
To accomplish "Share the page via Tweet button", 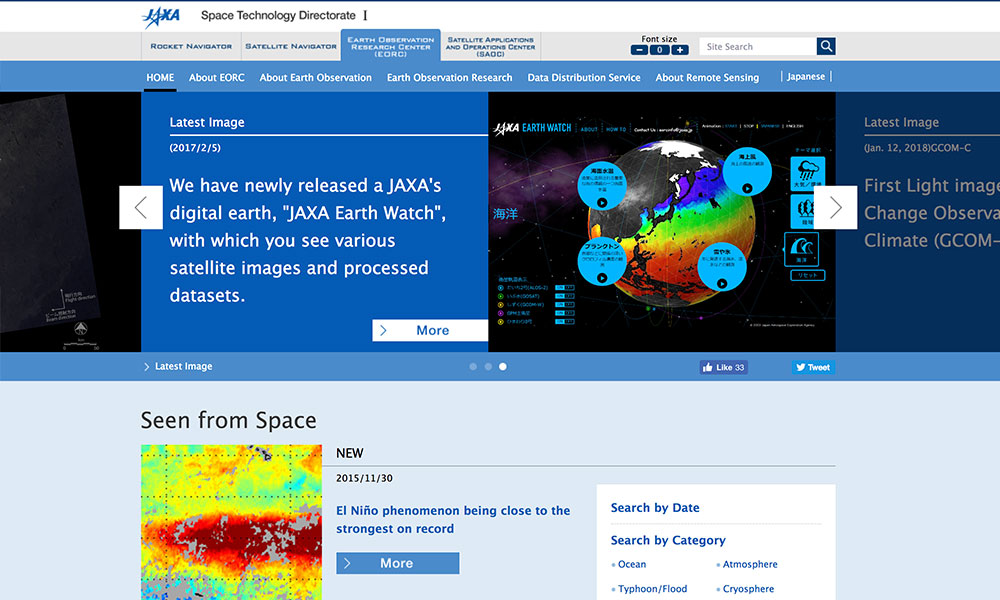I will click(813, 367).
